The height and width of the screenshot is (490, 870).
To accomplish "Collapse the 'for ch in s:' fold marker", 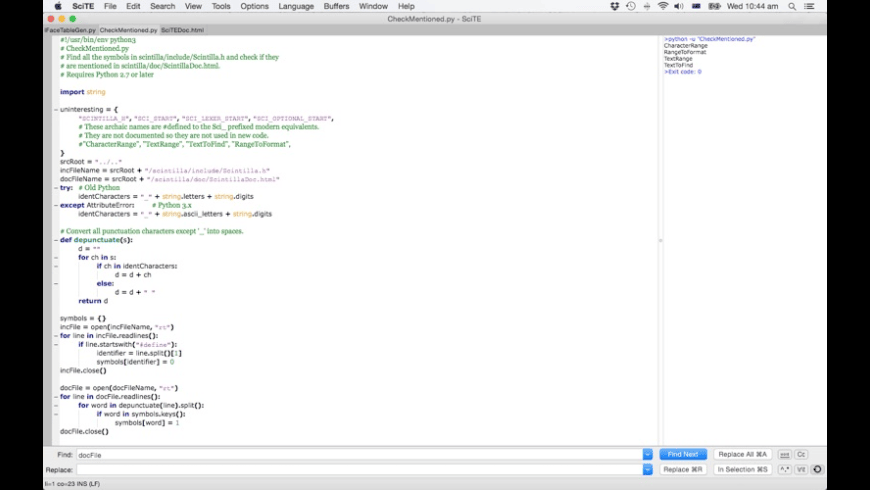I will [x=55, y=257].
